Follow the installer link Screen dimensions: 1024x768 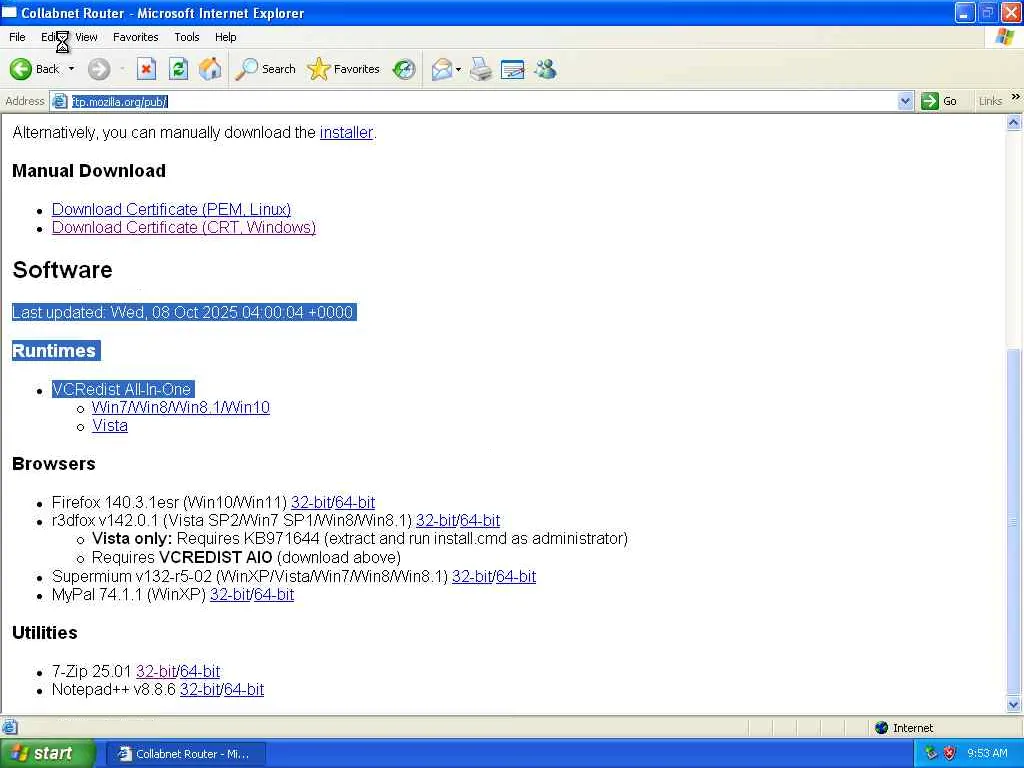tap(346, 133)
